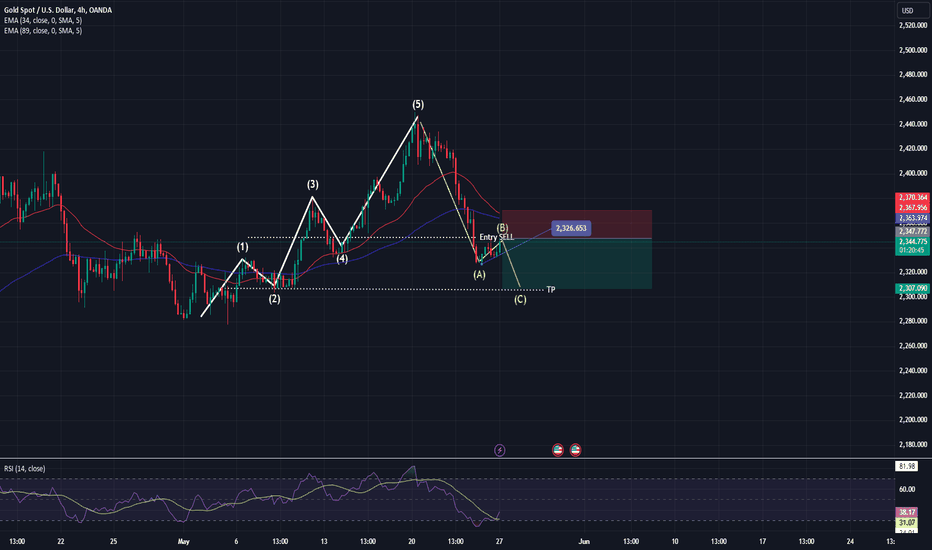Select the RSI (14, close) indicator legend
The width and height of the screenshot is (932, 550).
pos(24,469)
